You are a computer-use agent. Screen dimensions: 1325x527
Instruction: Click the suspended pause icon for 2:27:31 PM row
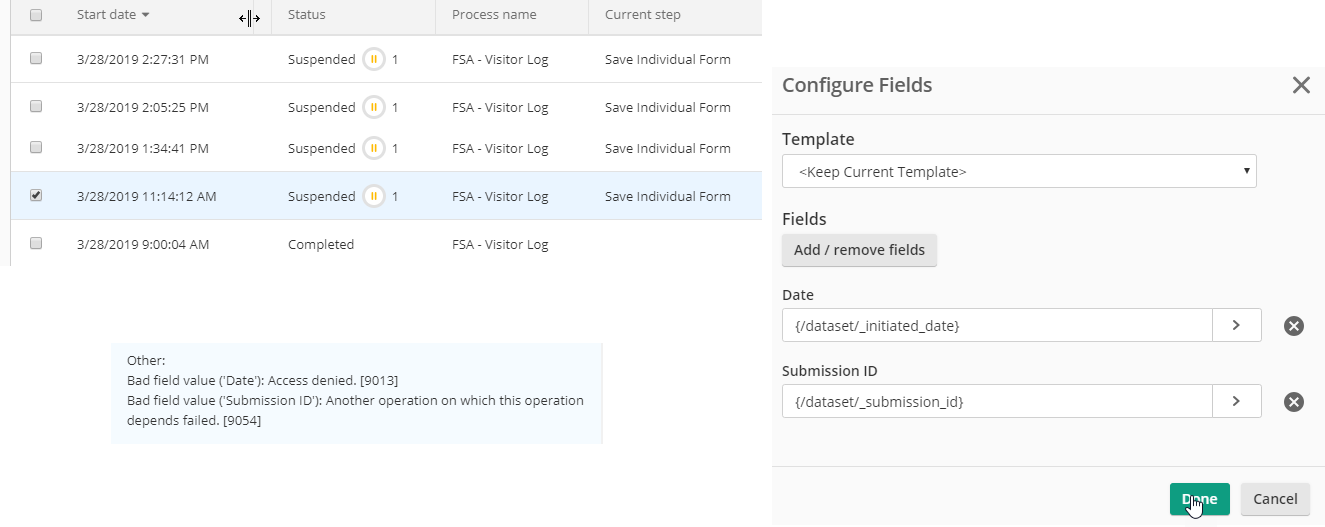pyautogui.click(x=373, y=59)
